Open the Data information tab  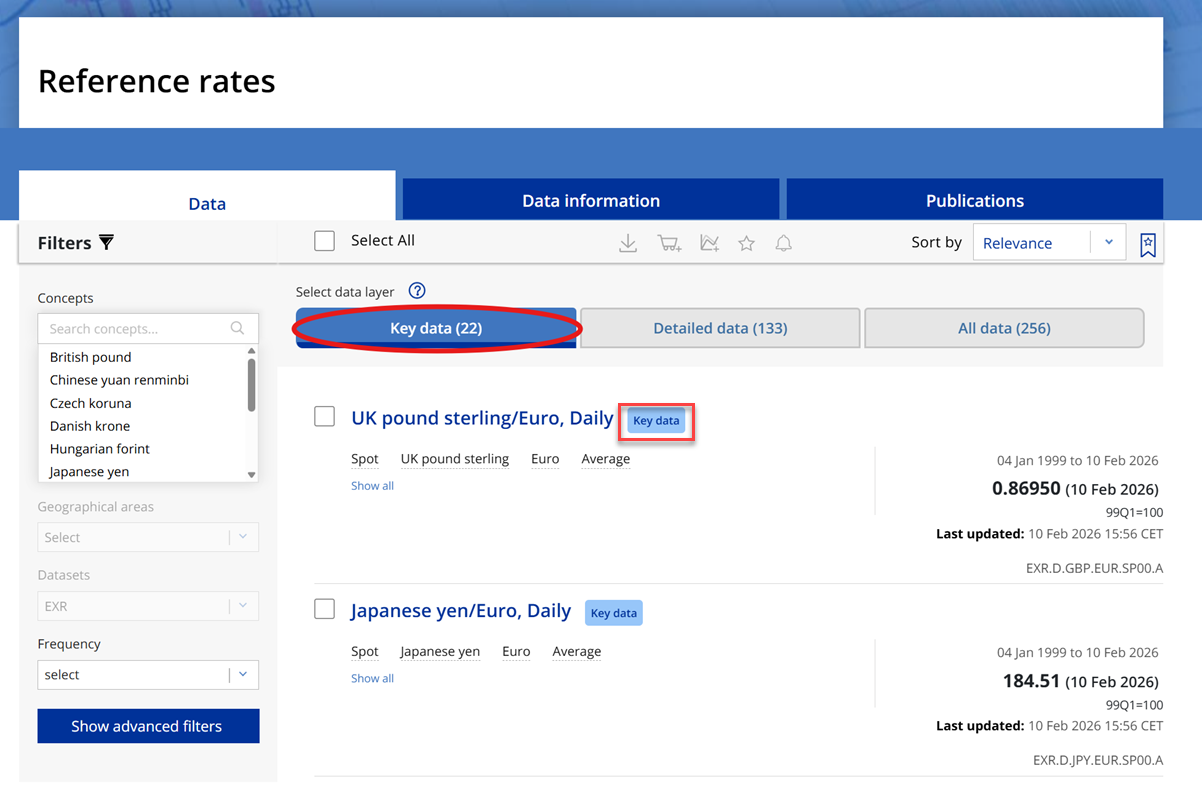click(590, 200)
